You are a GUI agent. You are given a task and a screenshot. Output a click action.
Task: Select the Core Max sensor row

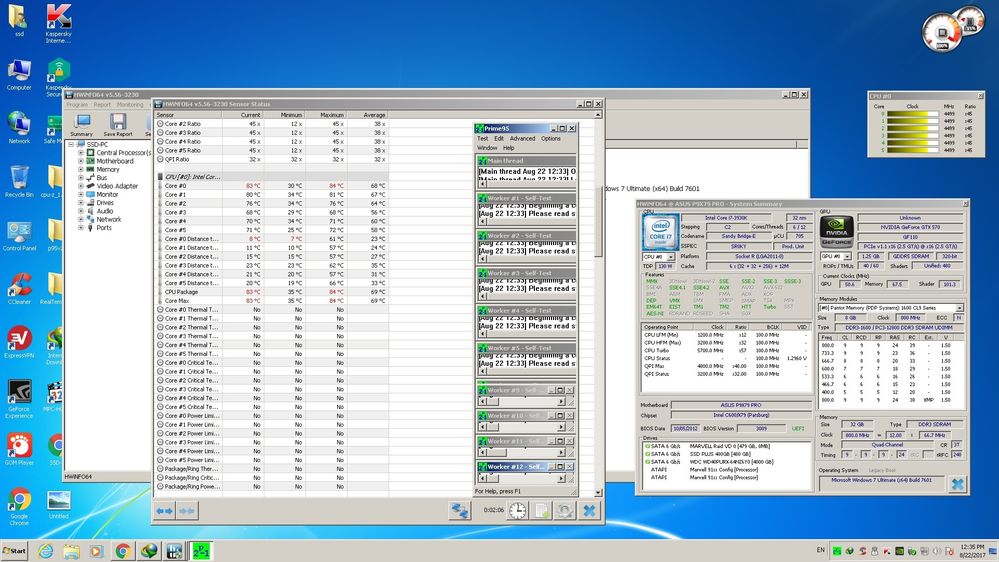[272, 301]
